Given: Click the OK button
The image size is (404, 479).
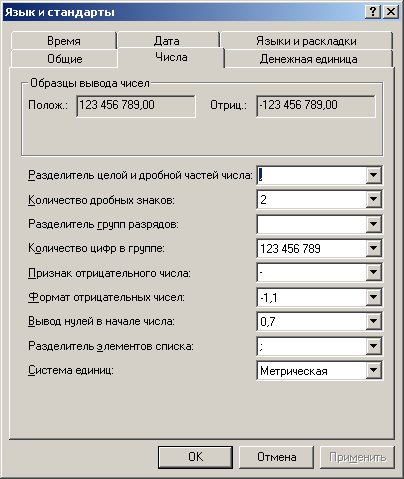Looking at the screenshot, I should pos(195,457).
